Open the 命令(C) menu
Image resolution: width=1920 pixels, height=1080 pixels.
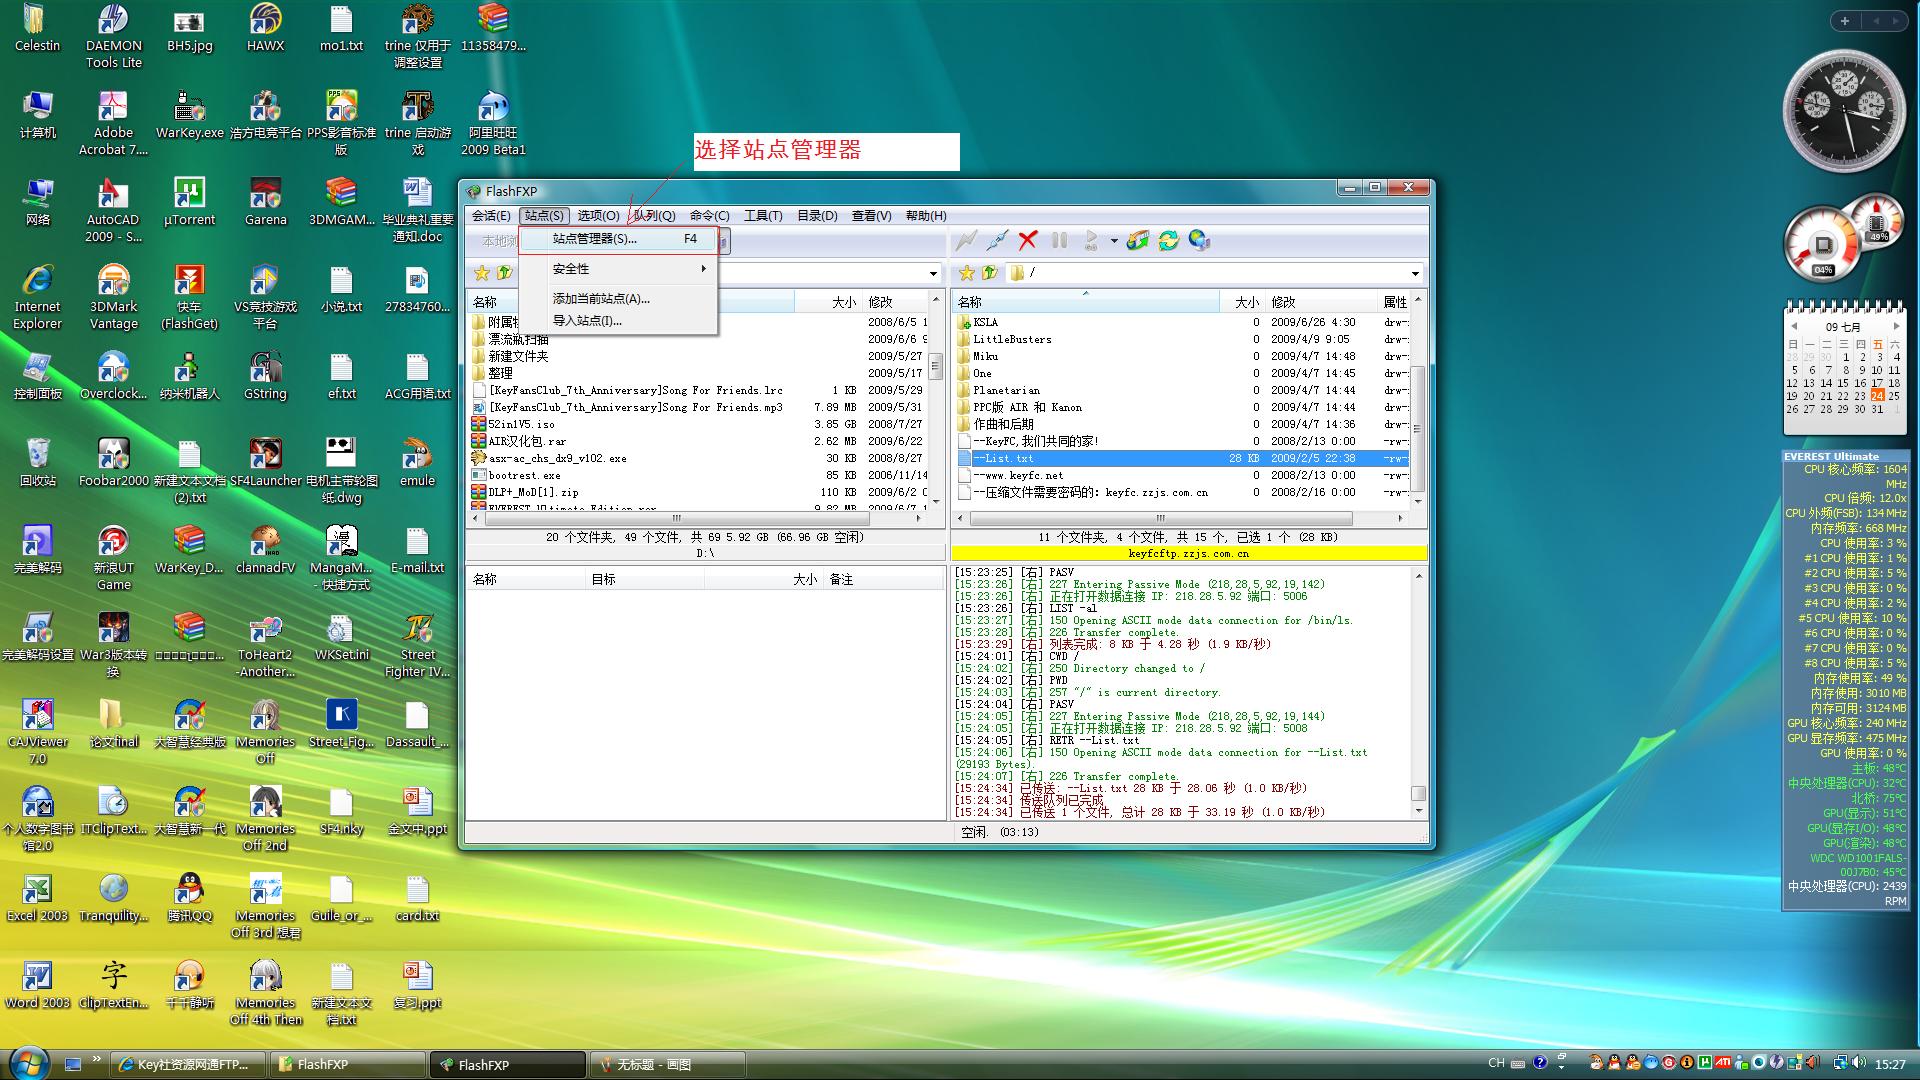[x=709, y=216]
